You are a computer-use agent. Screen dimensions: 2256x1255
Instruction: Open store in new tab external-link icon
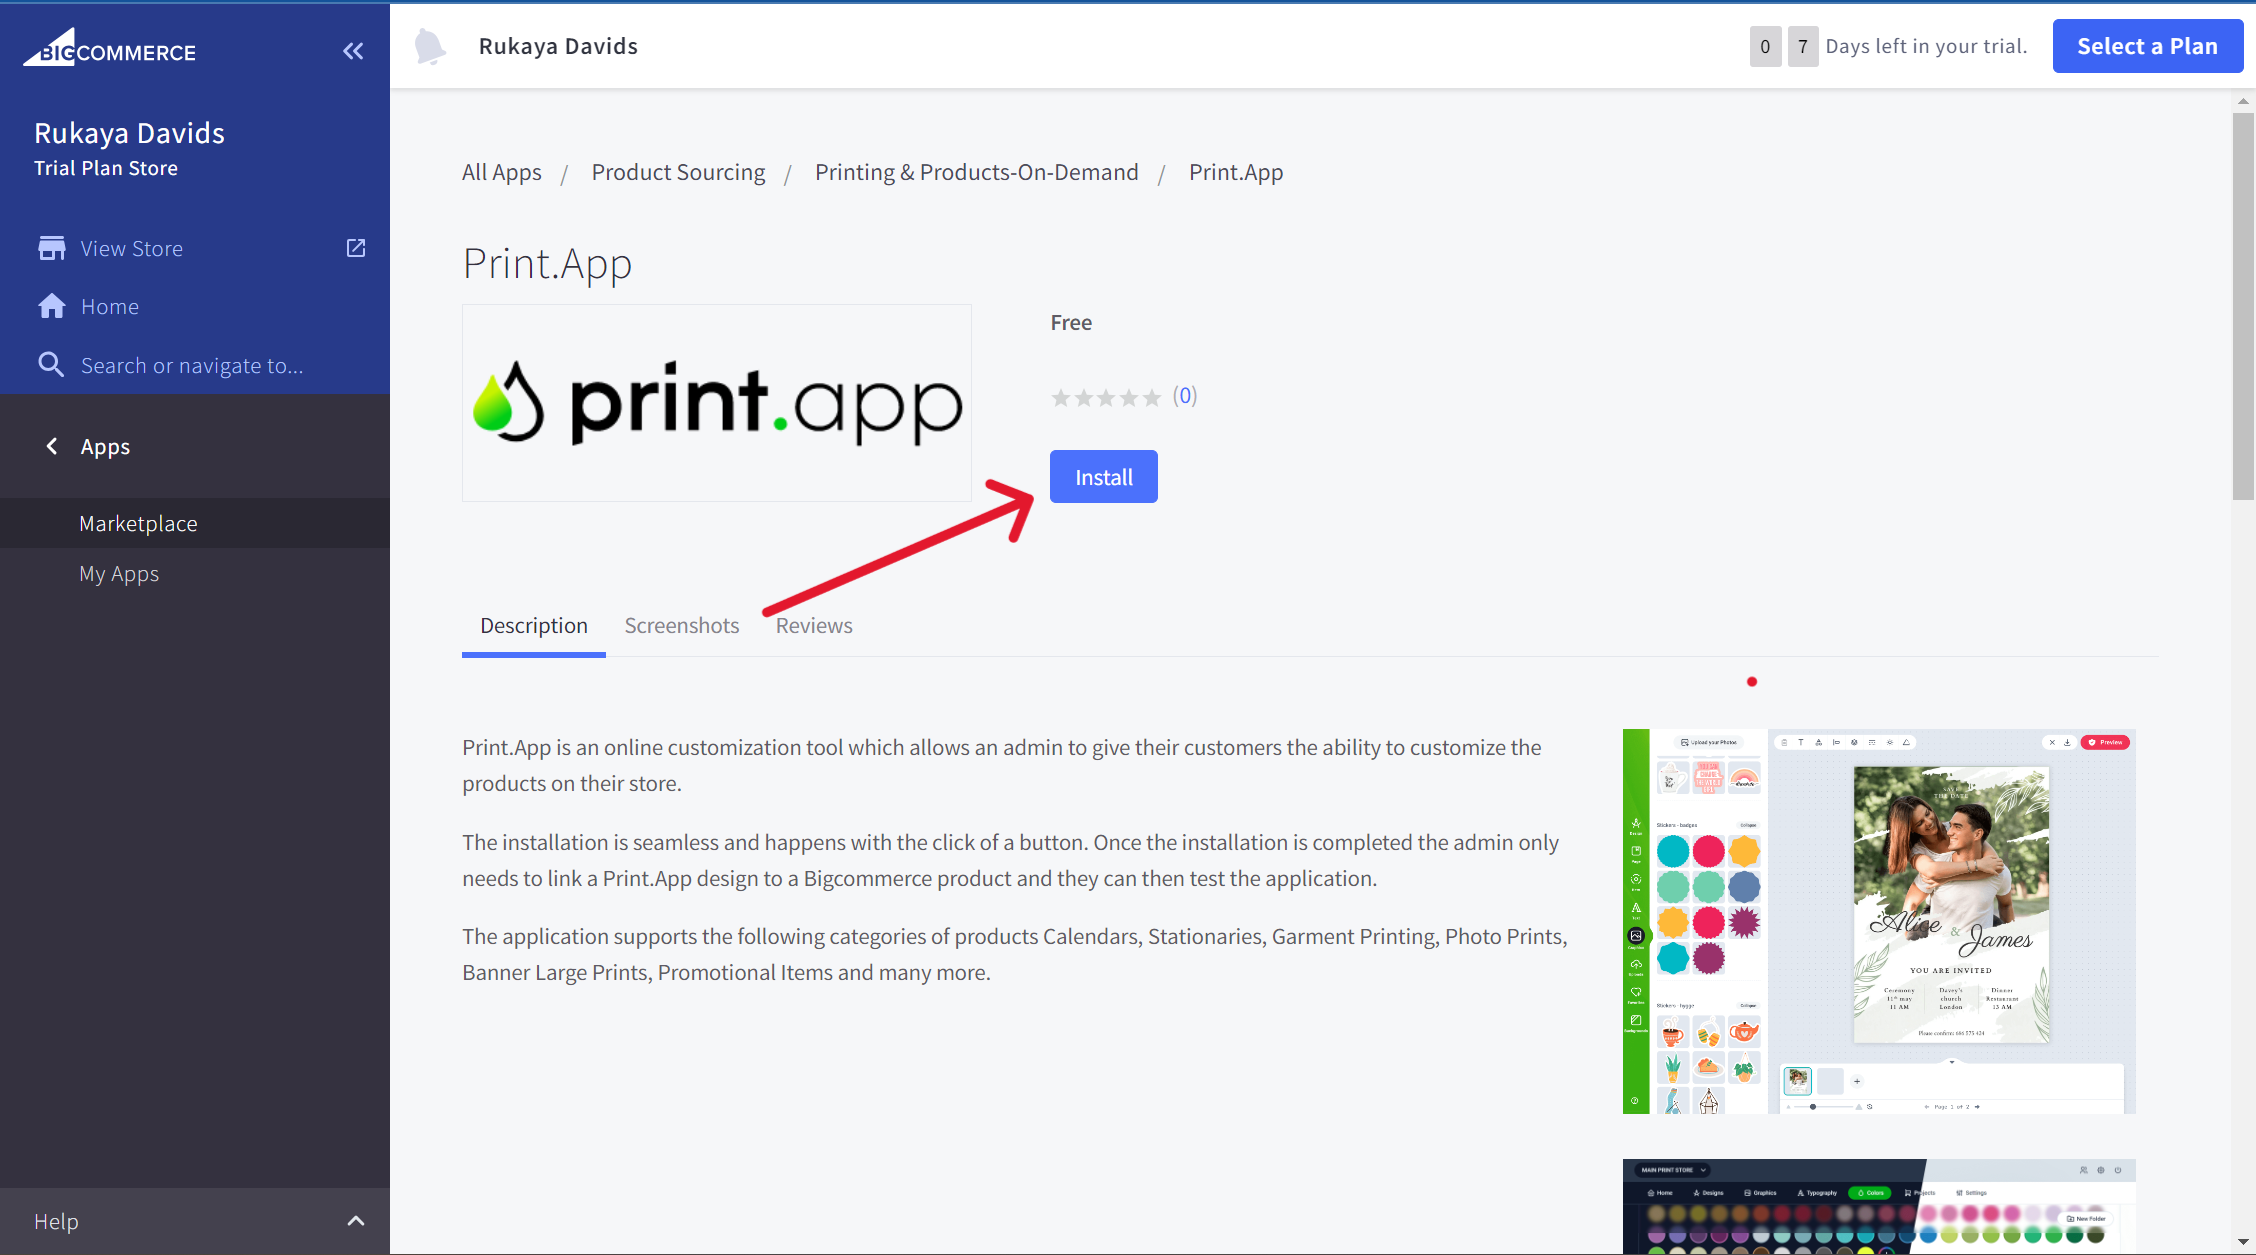point(356,248)
